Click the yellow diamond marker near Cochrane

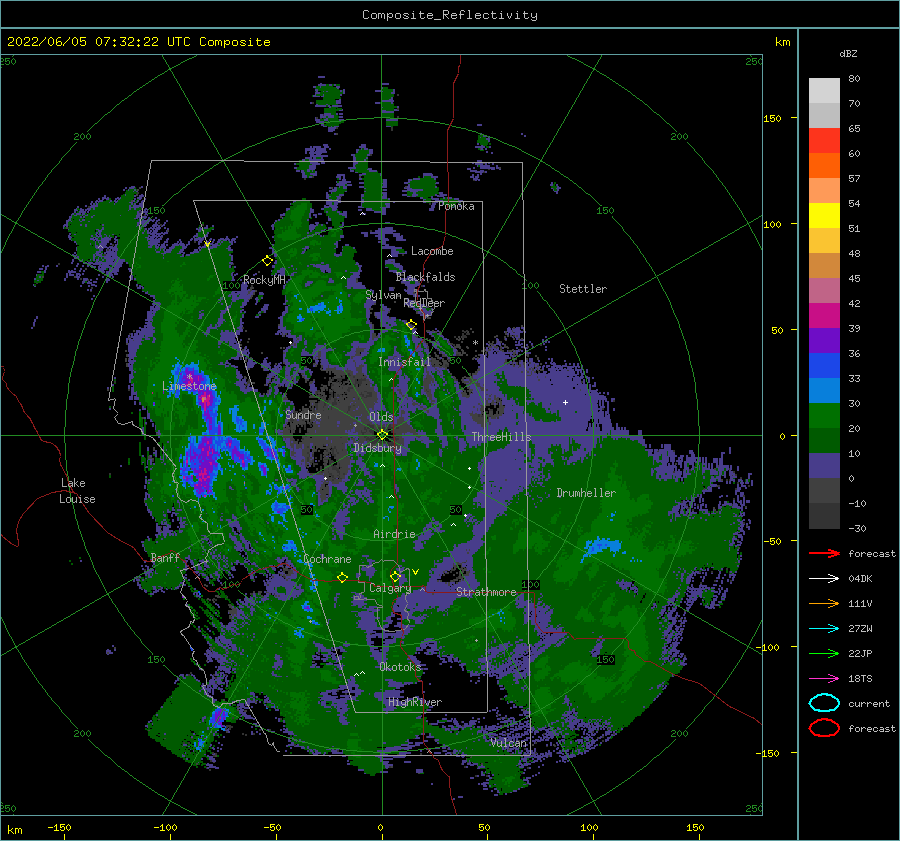click(x=343, y=577)
